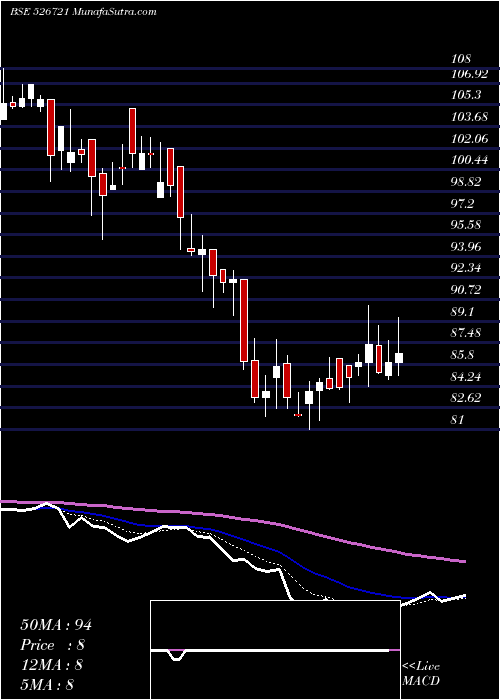The width and height of the screenshot is (500, 700).
Task: Click the Price : 8 readout
Action: 52,645
